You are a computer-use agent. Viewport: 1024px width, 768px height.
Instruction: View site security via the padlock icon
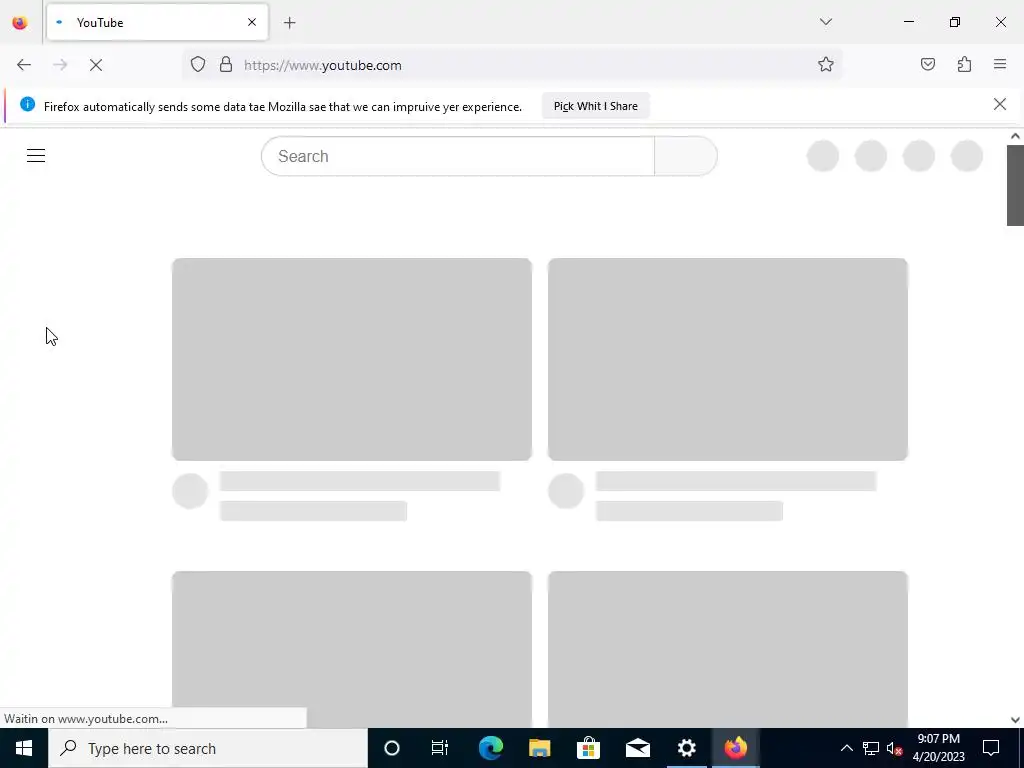point(226,65)
